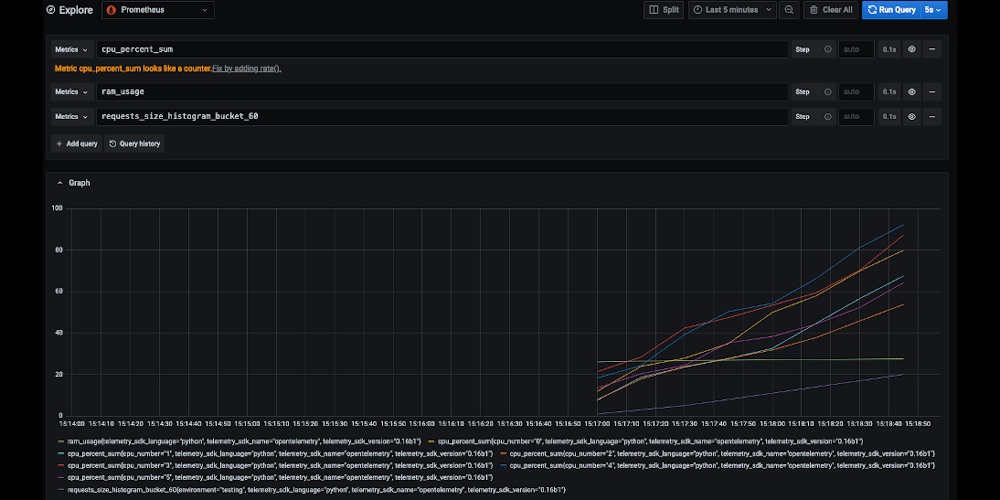Open Metrics selector for the ram_usage query
The height and width of the screenshot is (500, 1000).
[x=71, y=92]
